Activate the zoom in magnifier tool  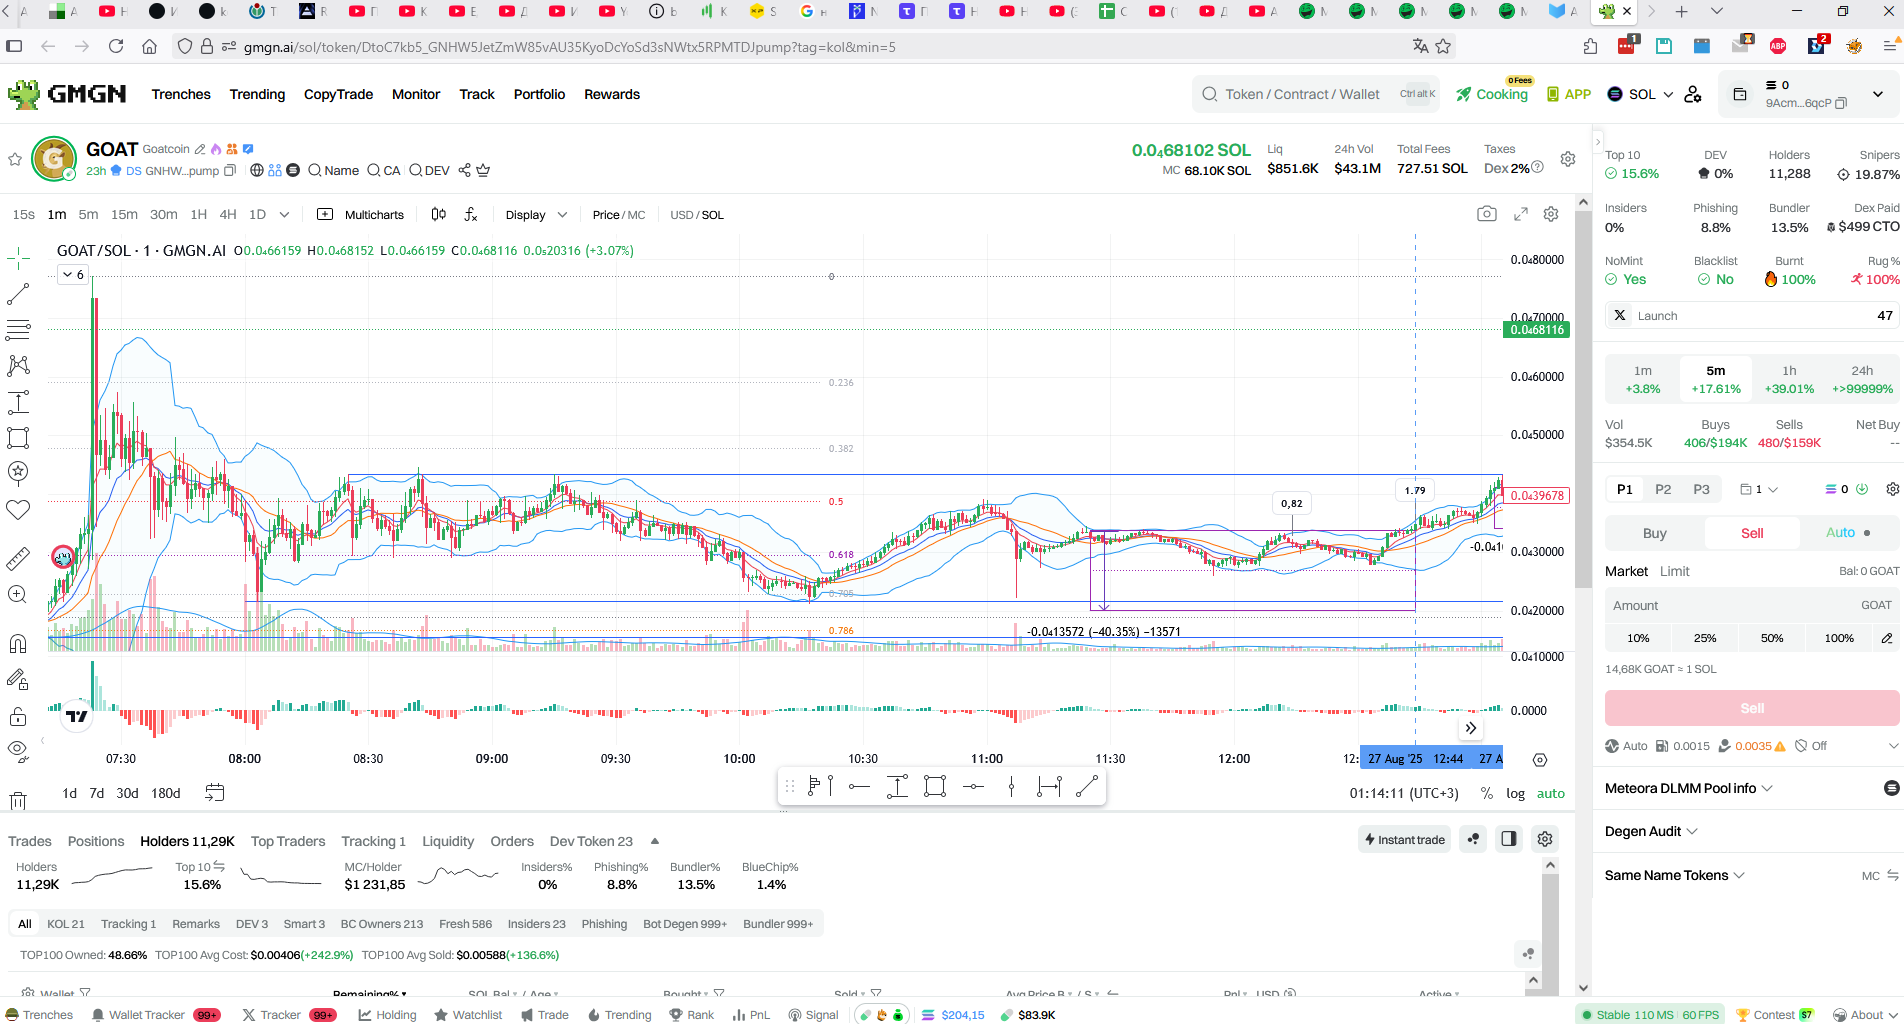(18, 594)
